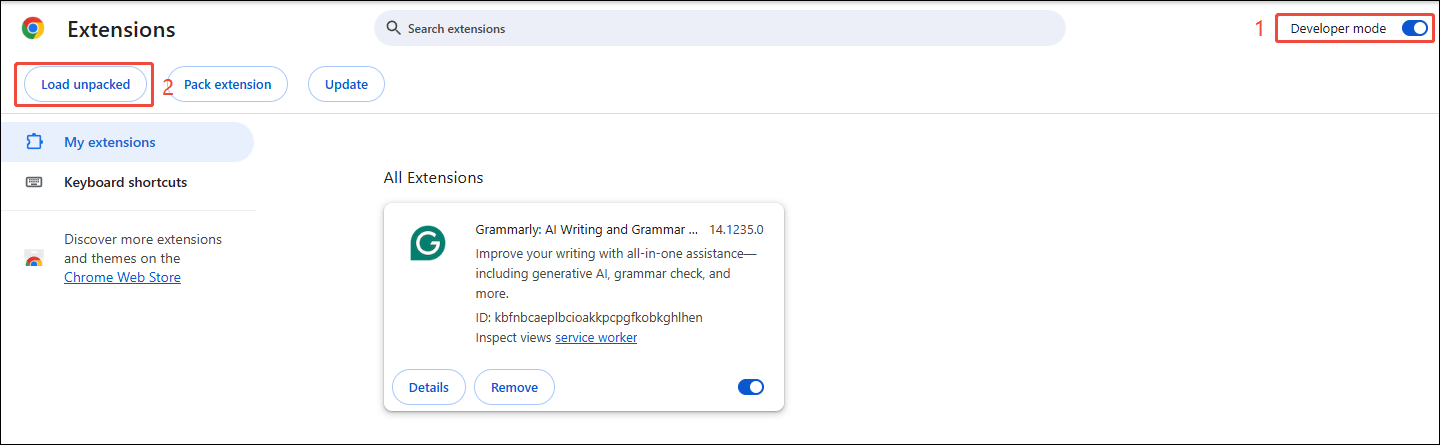Click the version number 14.1235.0
The image size is (1440, 445).
[736, 229]
